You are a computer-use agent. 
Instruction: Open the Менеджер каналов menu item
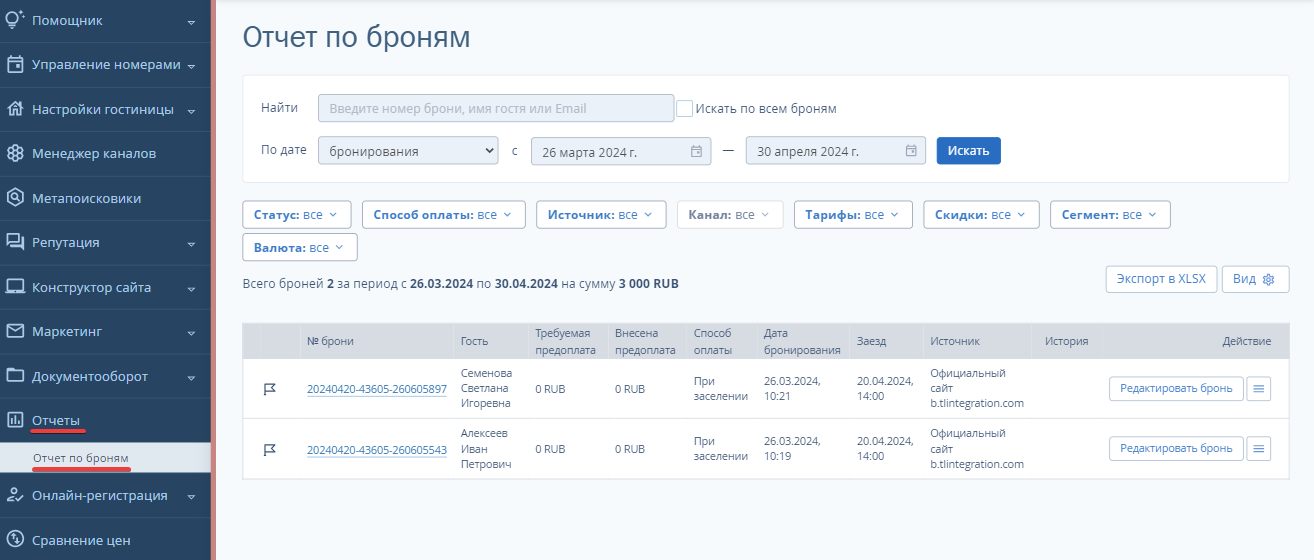[x=105, y=153]
